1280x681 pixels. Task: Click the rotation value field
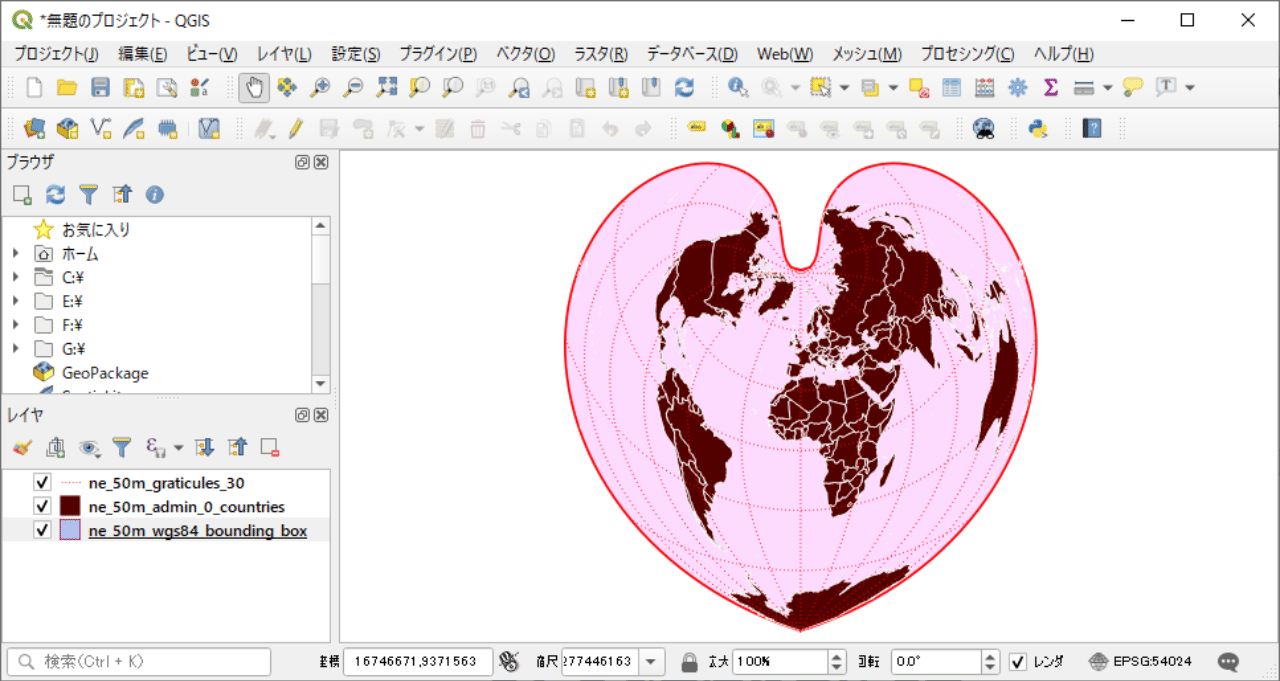[x=936, y=662]
